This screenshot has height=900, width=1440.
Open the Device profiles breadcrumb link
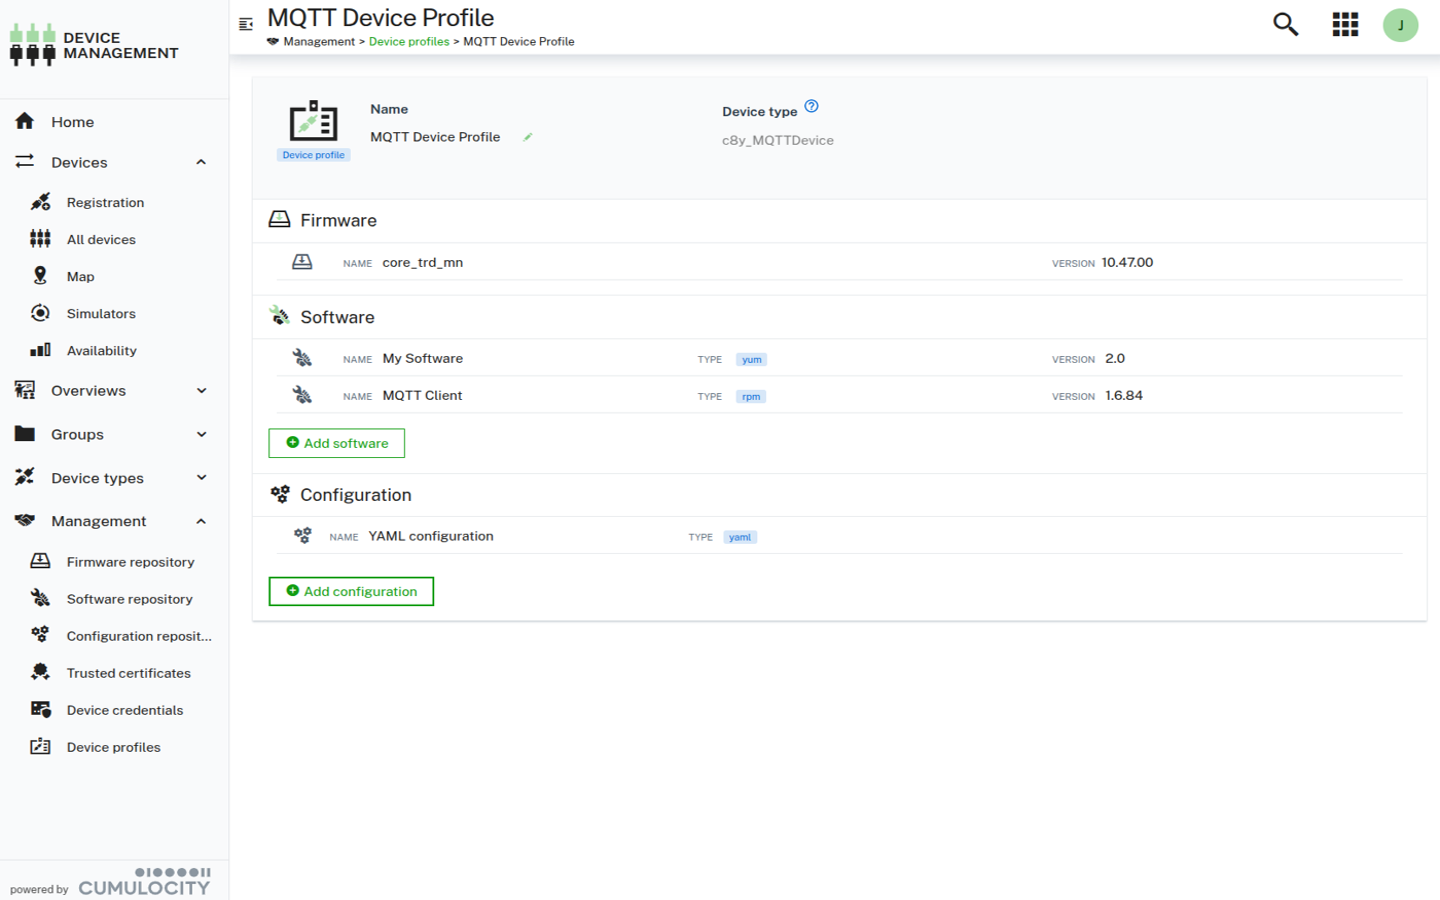(409, 41)
